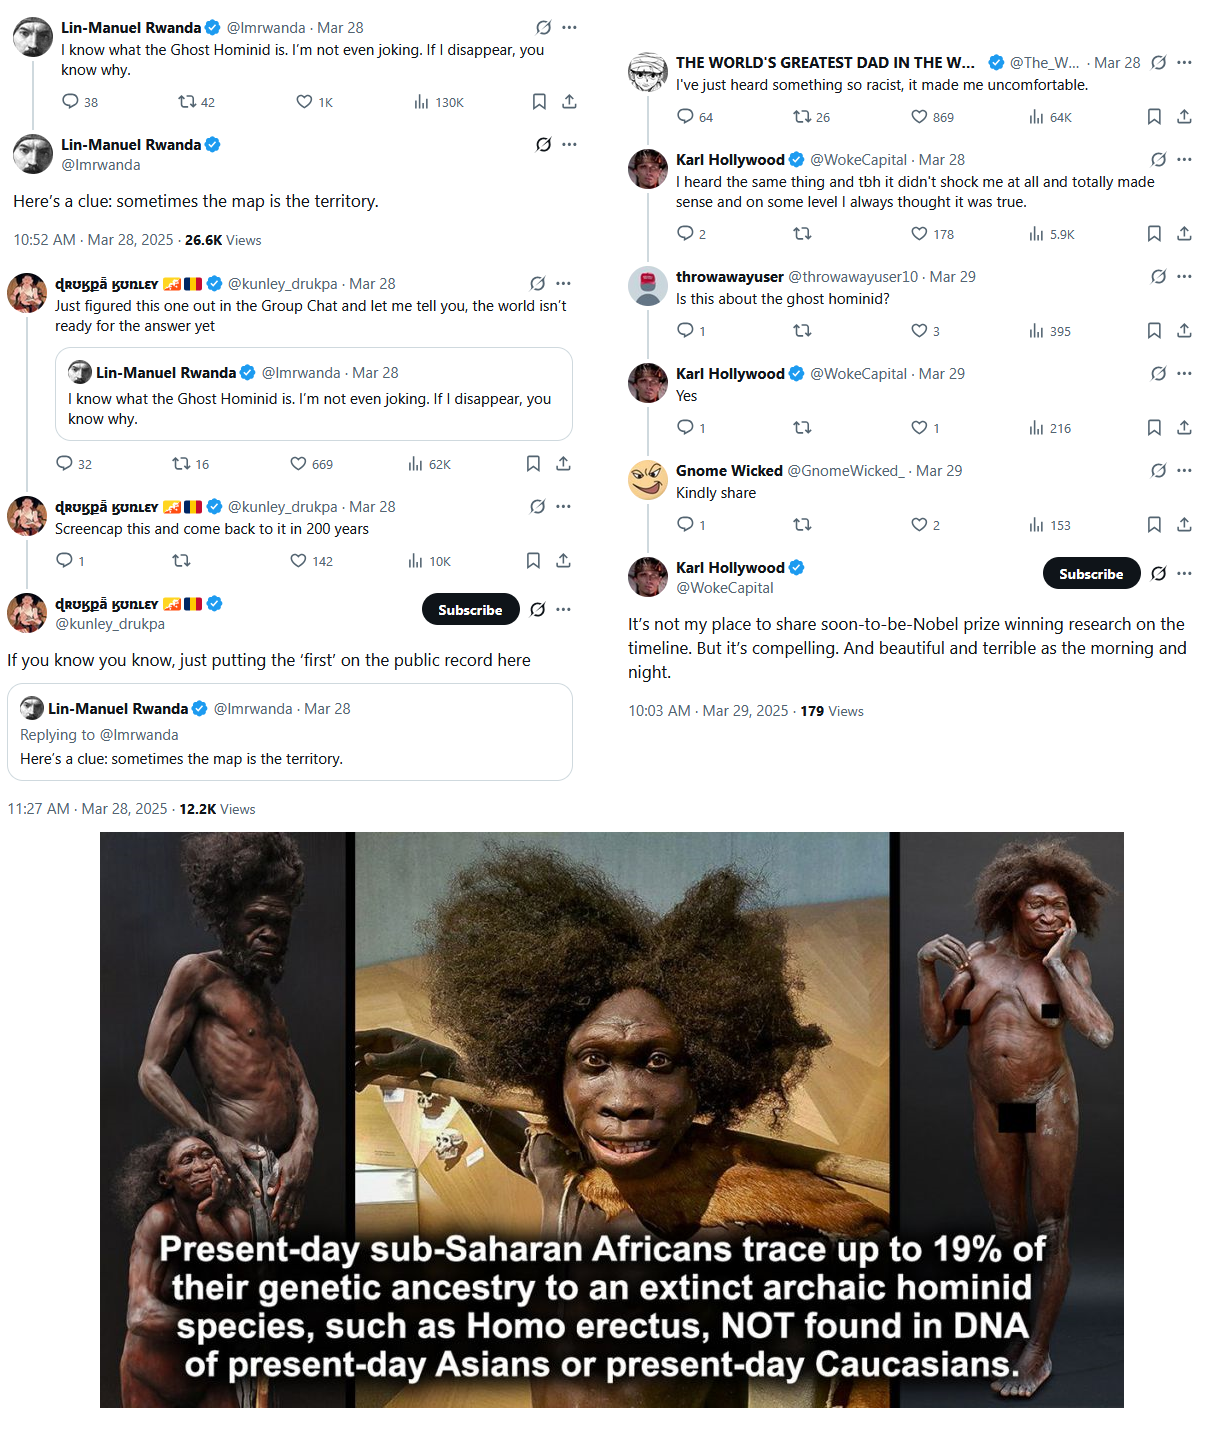1223x1432 pixels.
Task: Subscribe to kunley_drukpa
Action: tap(471, 610)
